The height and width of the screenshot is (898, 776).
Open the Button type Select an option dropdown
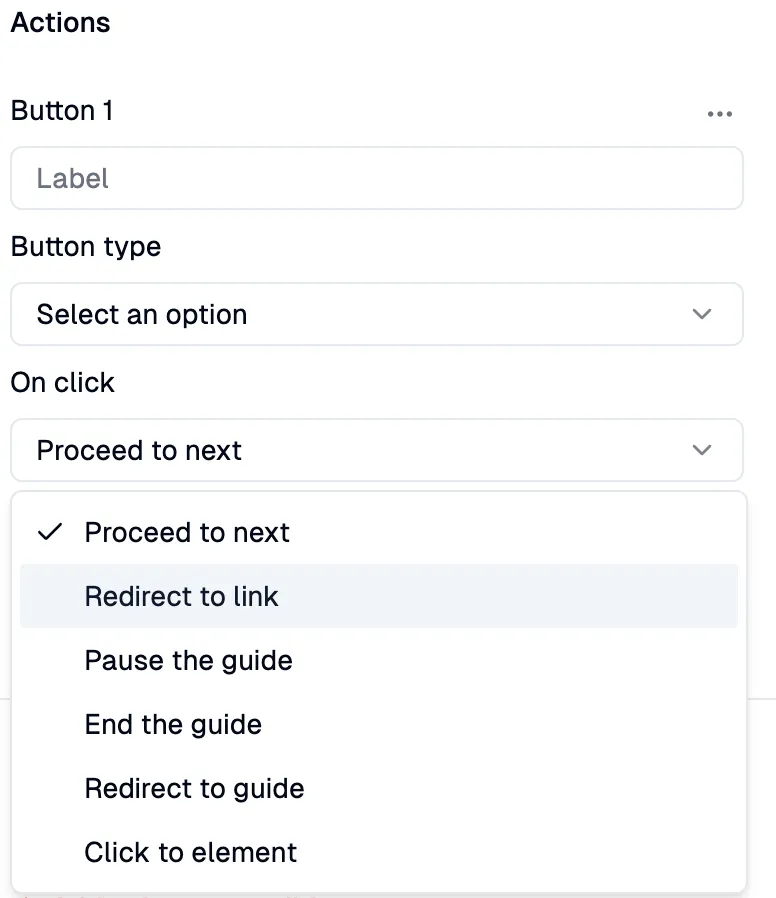click(x=376, y=314)
